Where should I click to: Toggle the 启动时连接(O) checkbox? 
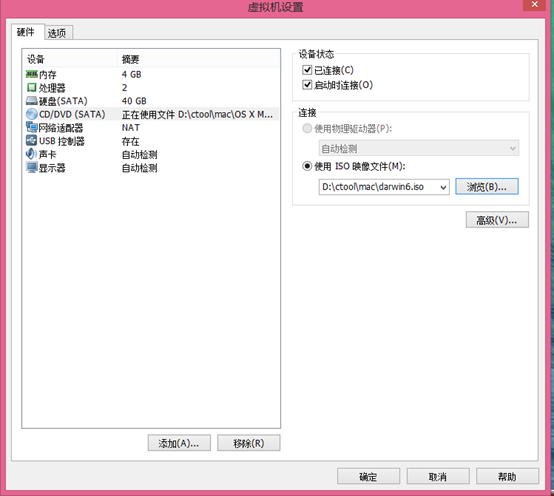(307, 85)
